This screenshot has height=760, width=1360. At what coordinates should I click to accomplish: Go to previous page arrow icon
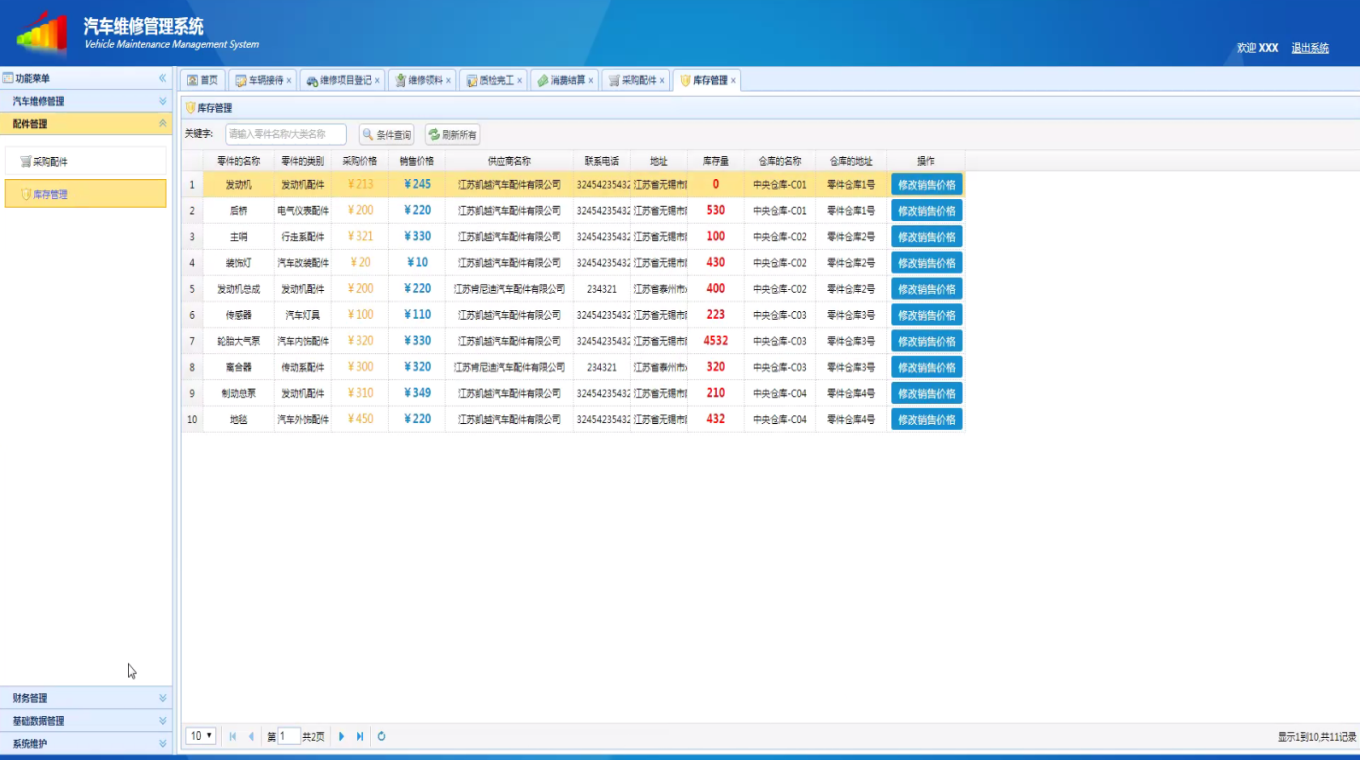tap(251, 736)
